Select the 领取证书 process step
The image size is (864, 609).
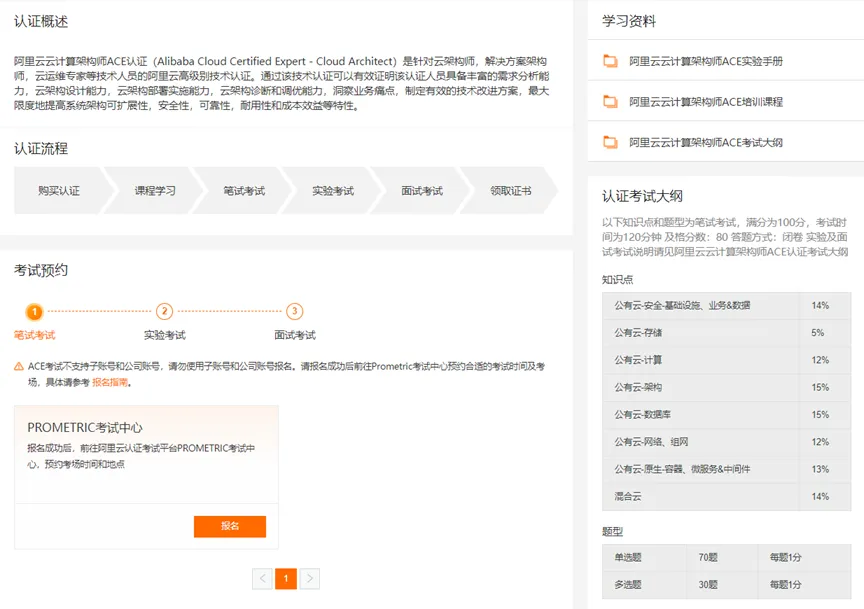511,191
